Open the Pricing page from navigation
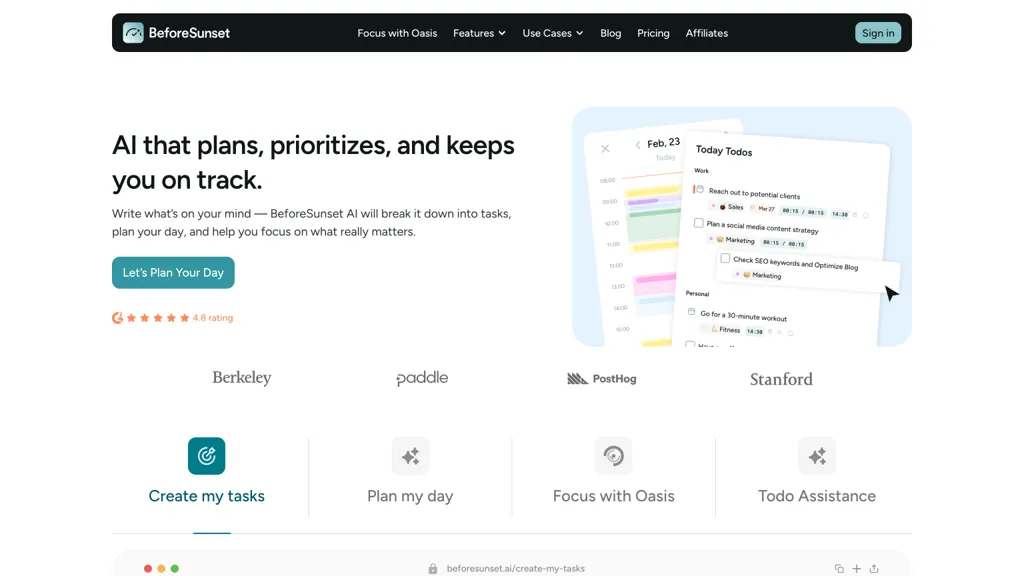 click(653, 33)
